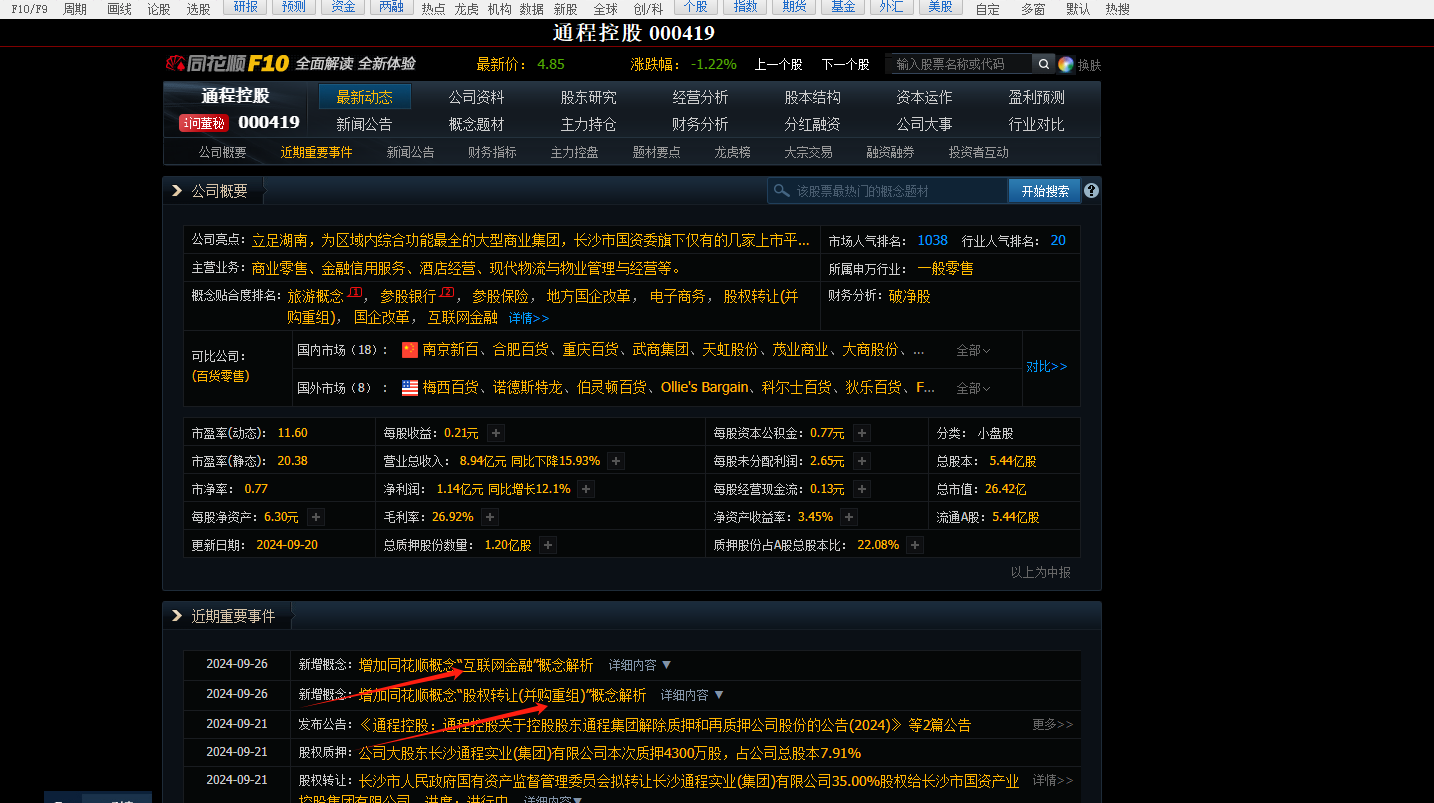1434x803 pixels.
Task: Open the 盈利预测 tab
Action: click(1036, 97)
